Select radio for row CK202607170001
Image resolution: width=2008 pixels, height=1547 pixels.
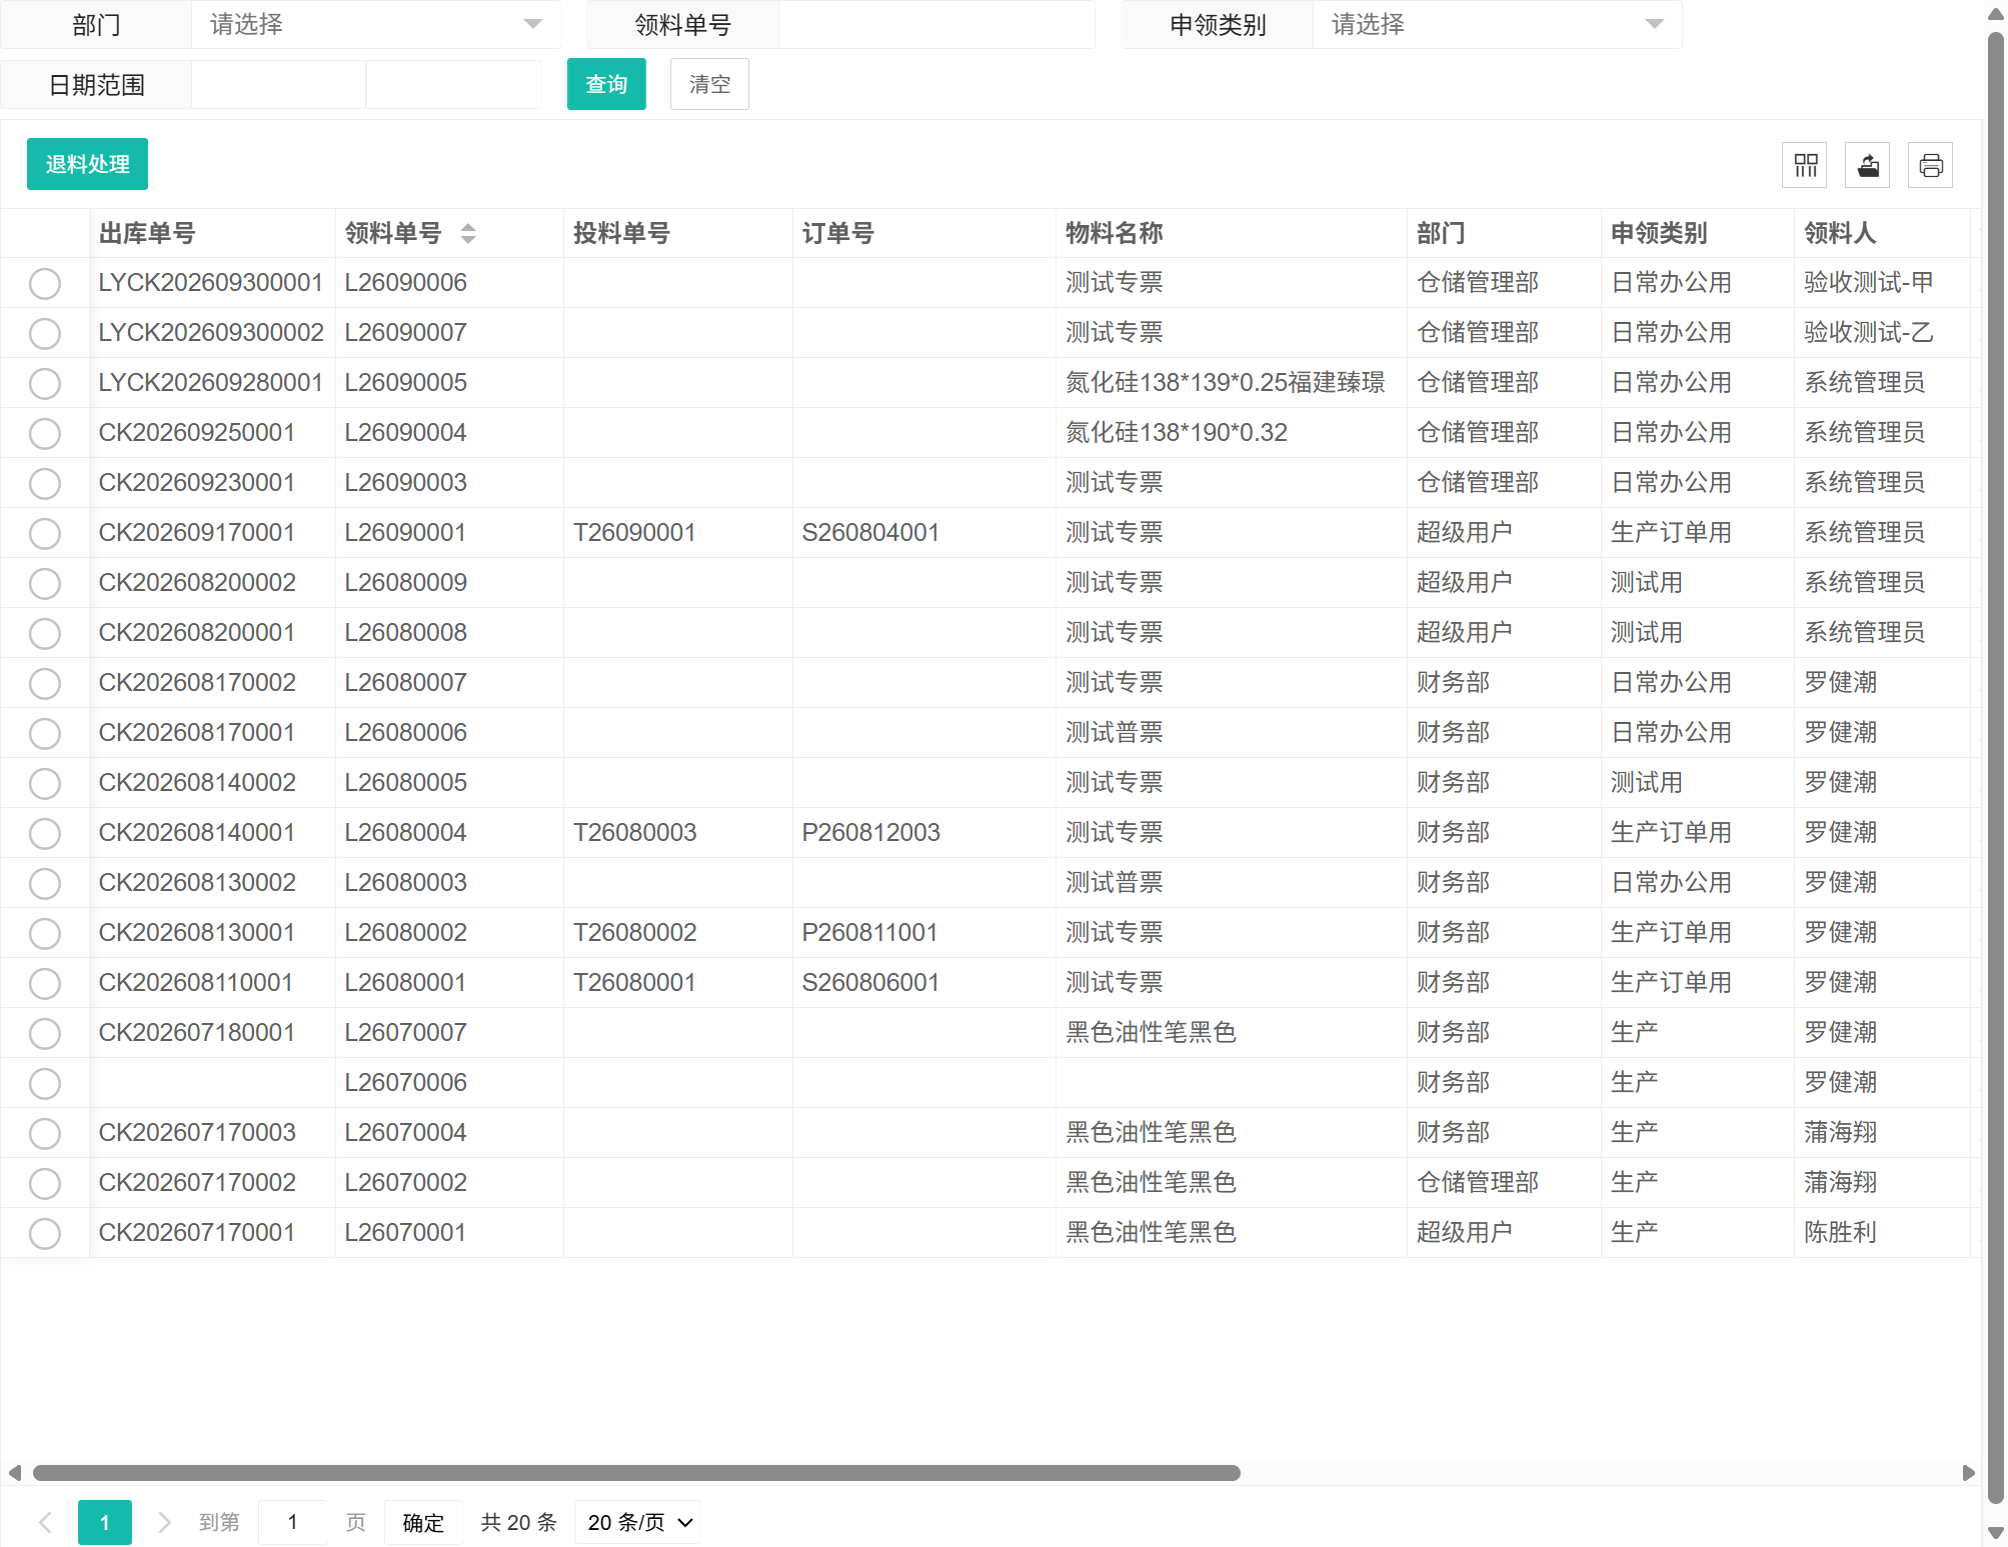click(x=45, y=1234)
